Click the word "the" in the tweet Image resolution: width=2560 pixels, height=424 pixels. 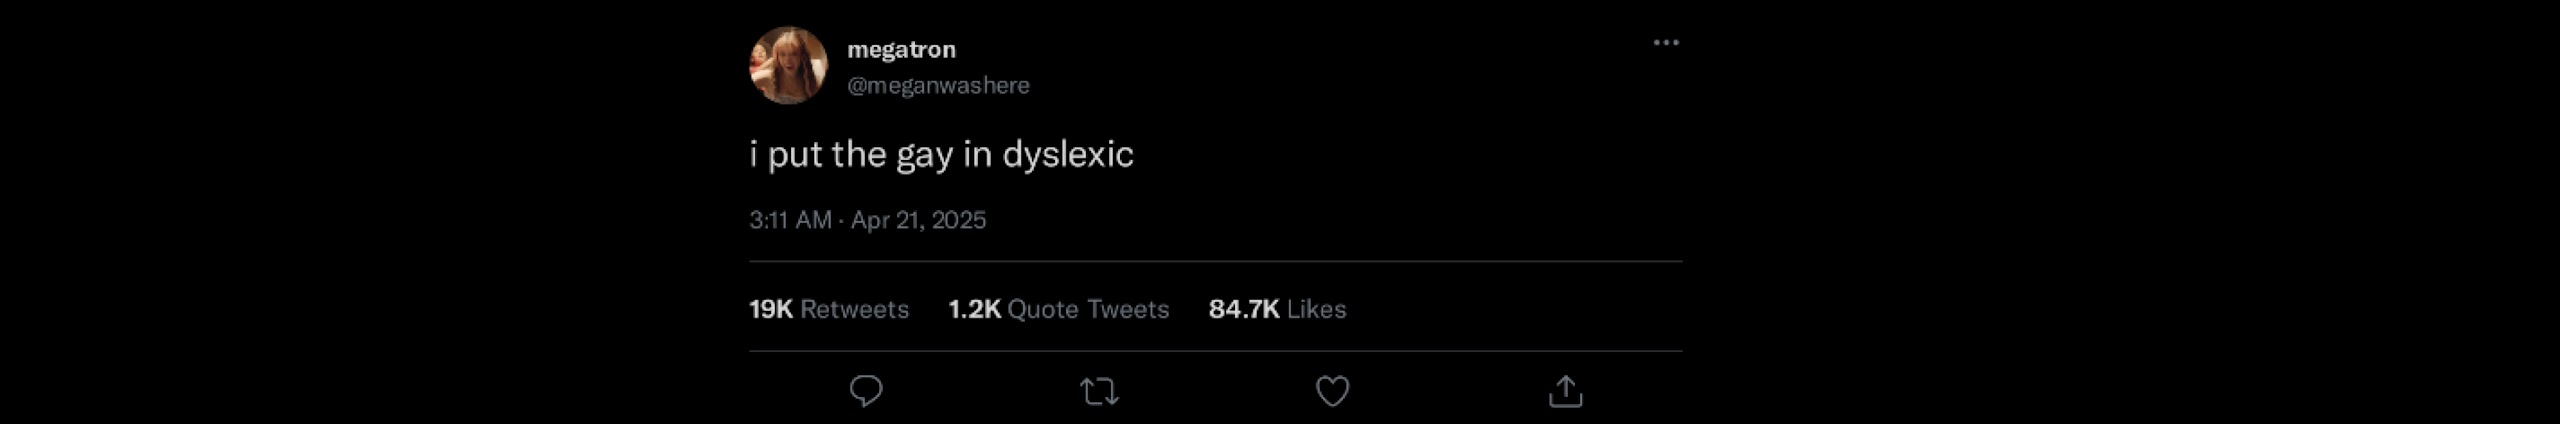859,154
